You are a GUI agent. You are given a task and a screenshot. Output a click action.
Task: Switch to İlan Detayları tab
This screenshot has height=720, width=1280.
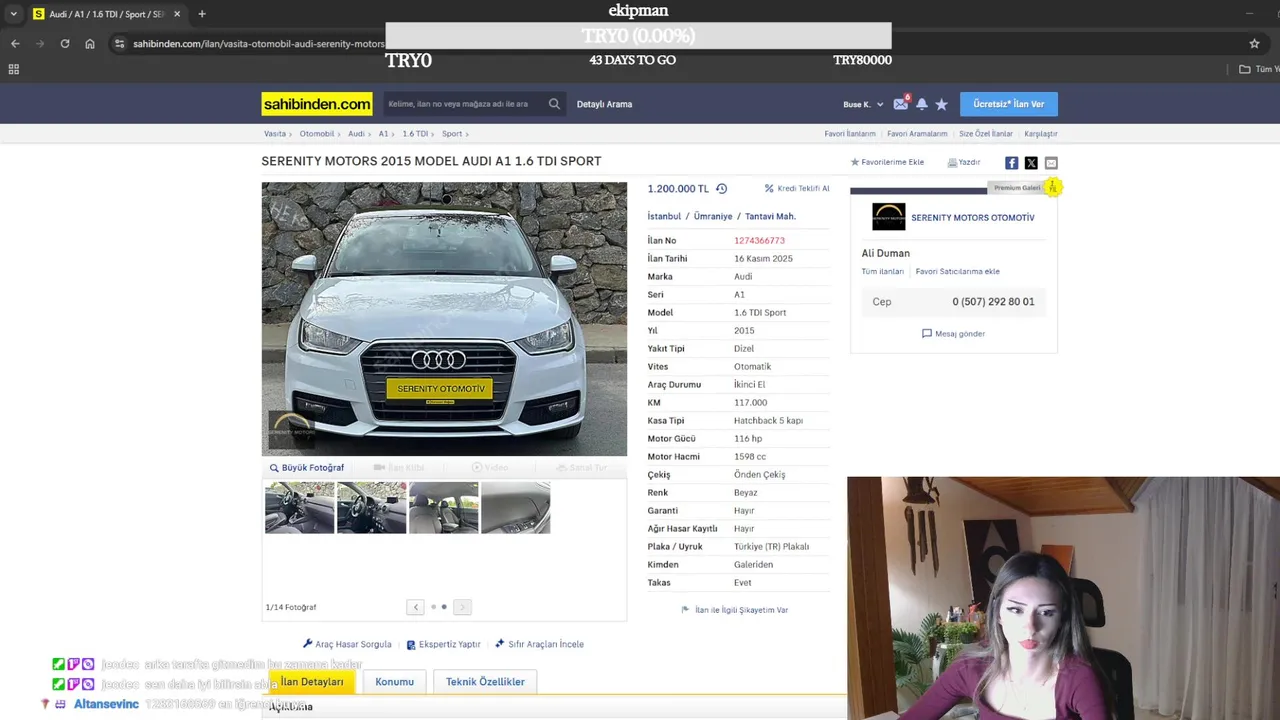(312, 682)
